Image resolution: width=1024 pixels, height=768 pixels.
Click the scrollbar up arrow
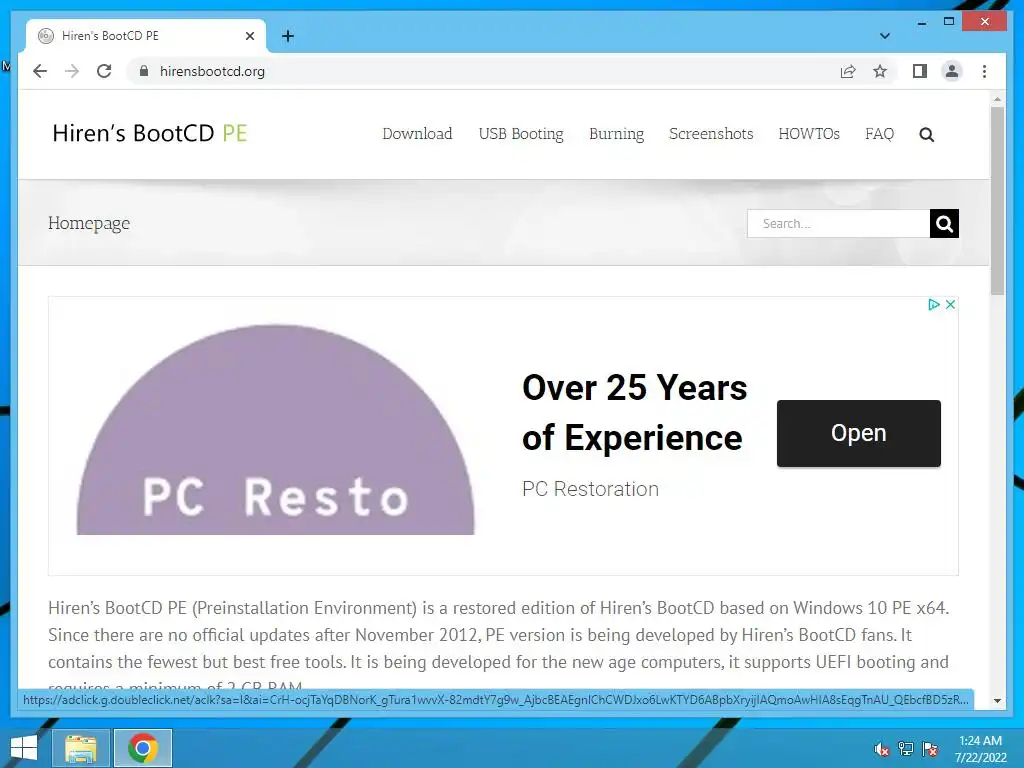pyautogui.click(x=997, y=99)
